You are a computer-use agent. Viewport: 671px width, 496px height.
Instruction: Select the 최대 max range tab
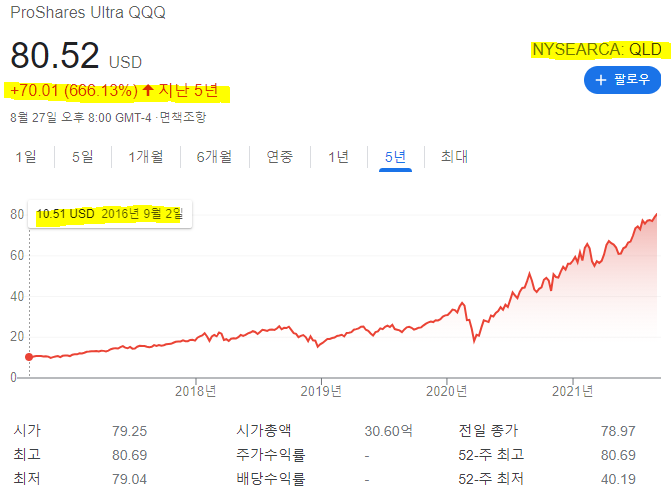coord(454,157)
